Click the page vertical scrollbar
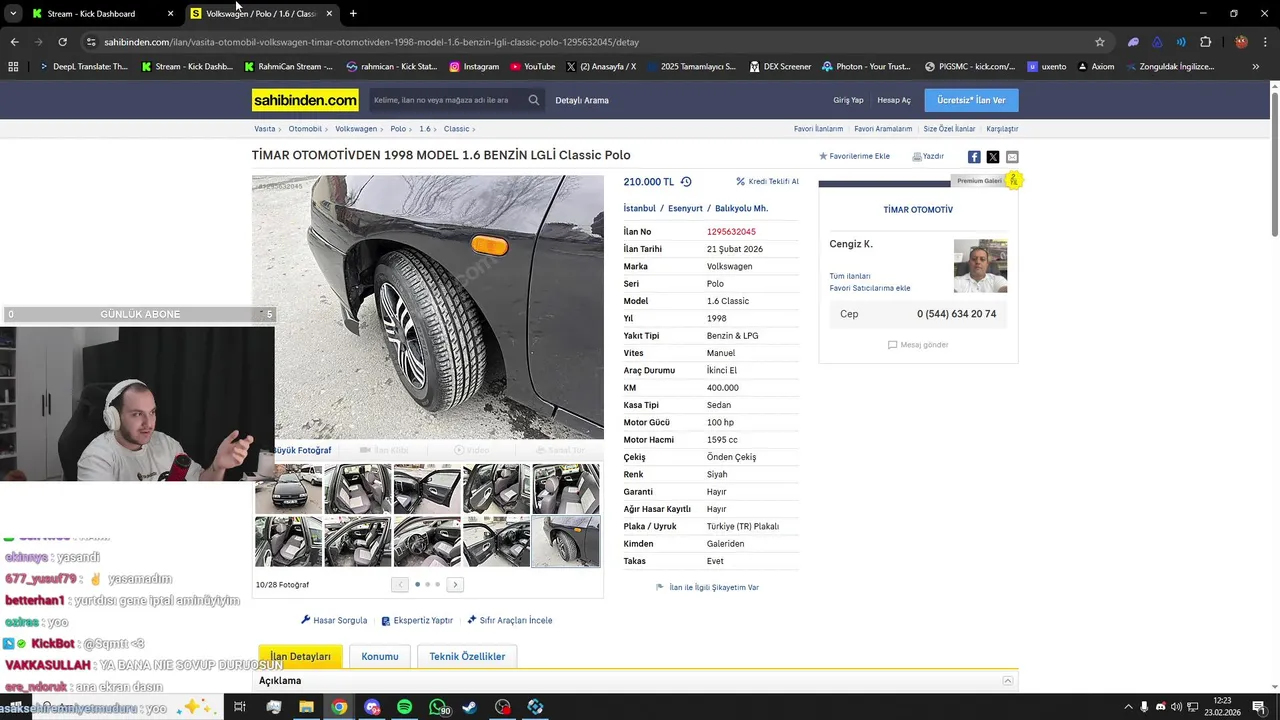 coord(1275,165)
